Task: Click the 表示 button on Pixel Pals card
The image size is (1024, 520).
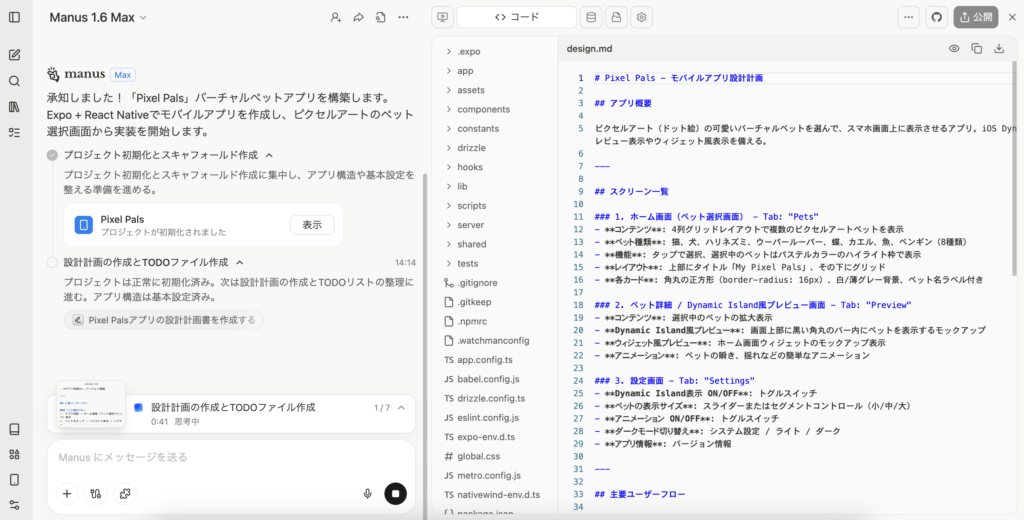Action: click(x=312, y=225)
